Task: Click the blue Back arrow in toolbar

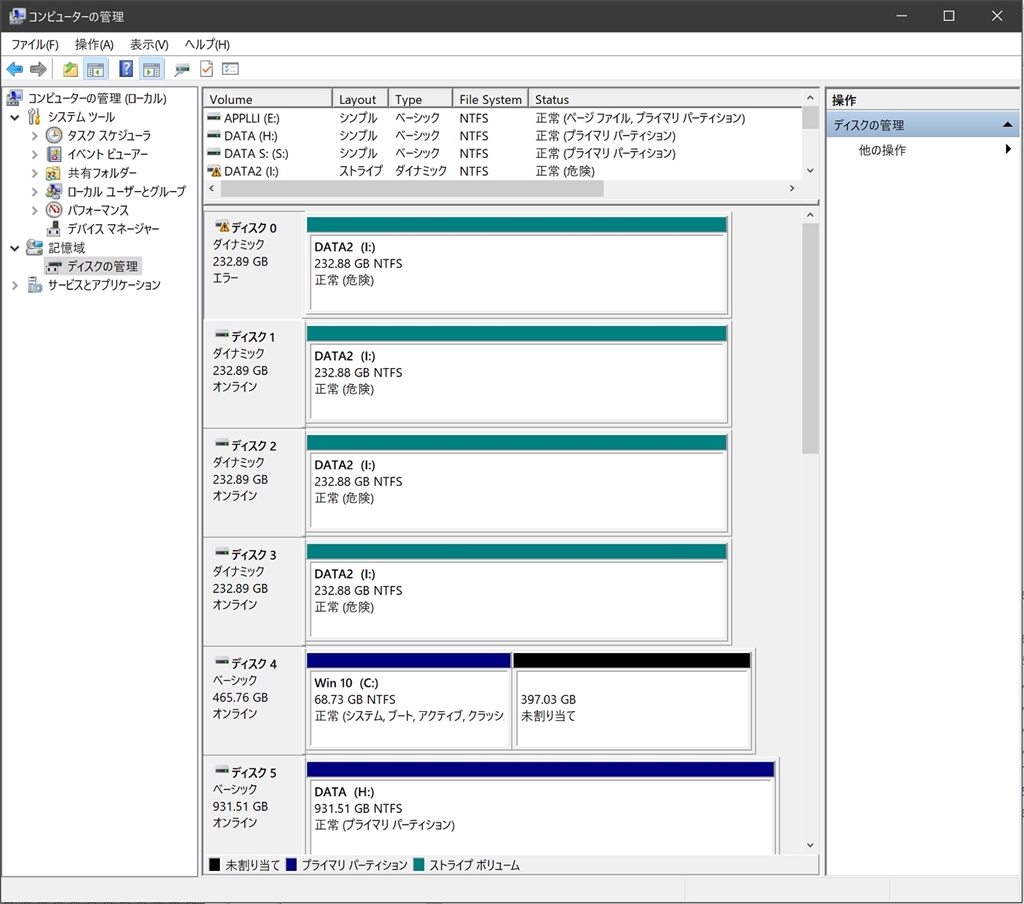Action: point(14,69)
